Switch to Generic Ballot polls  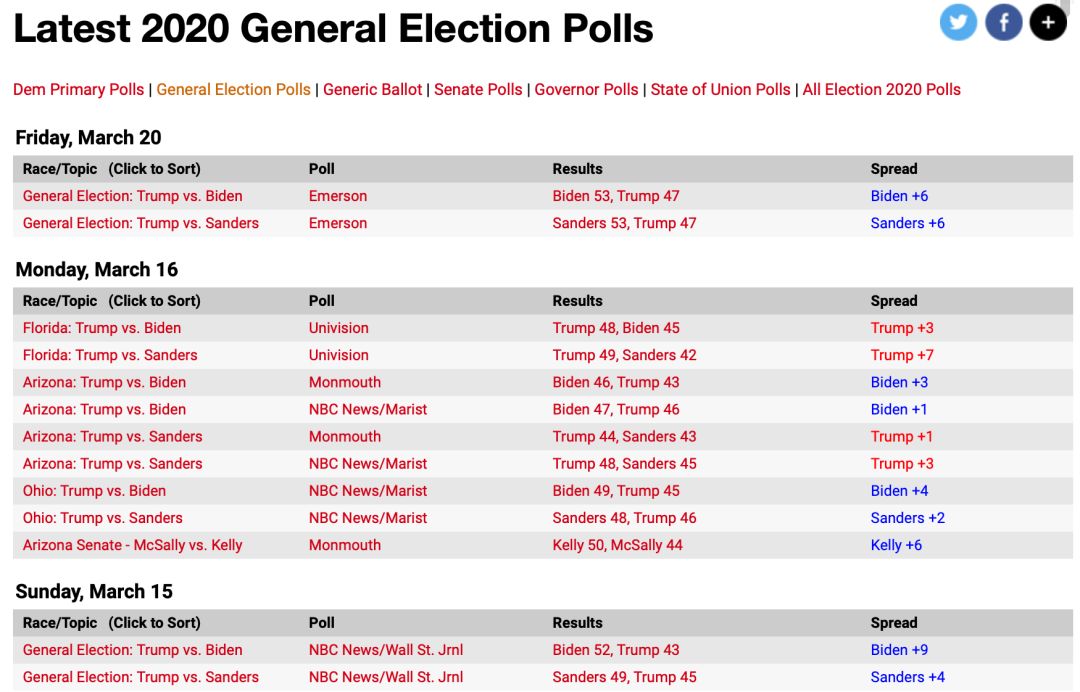point(373,90)
